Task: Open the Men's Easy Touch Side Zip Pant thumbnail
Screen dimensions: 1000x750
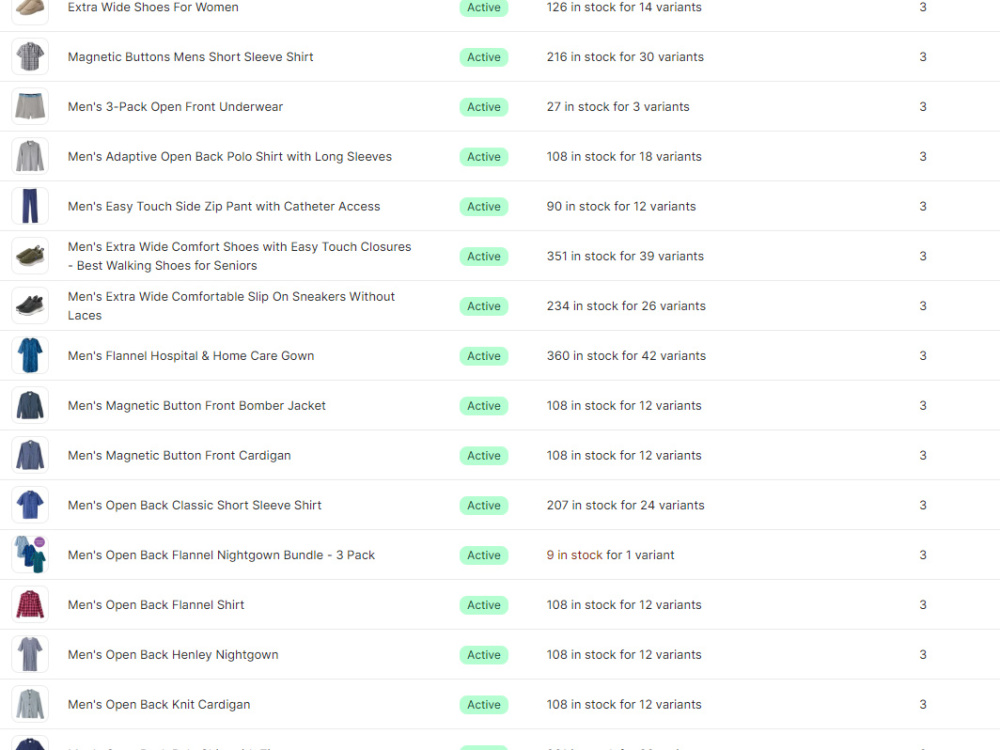Action: 30,206
